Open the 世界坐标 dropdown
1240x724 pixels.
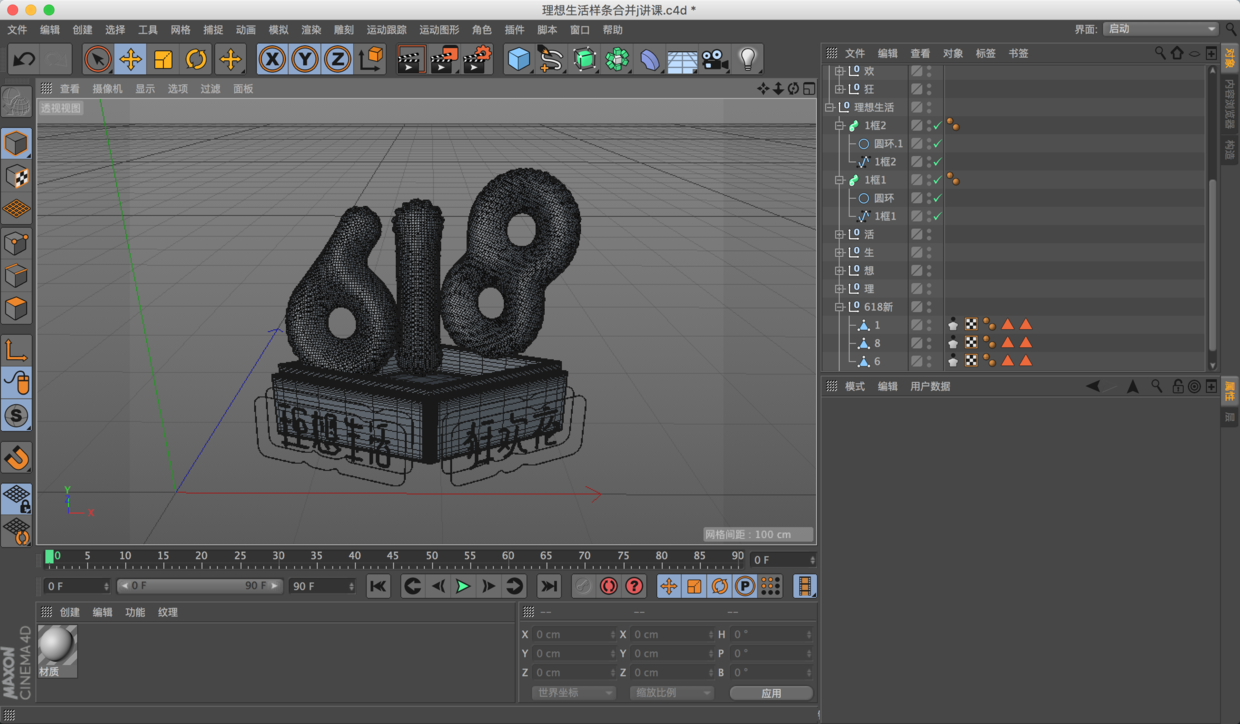click(573, 692)
